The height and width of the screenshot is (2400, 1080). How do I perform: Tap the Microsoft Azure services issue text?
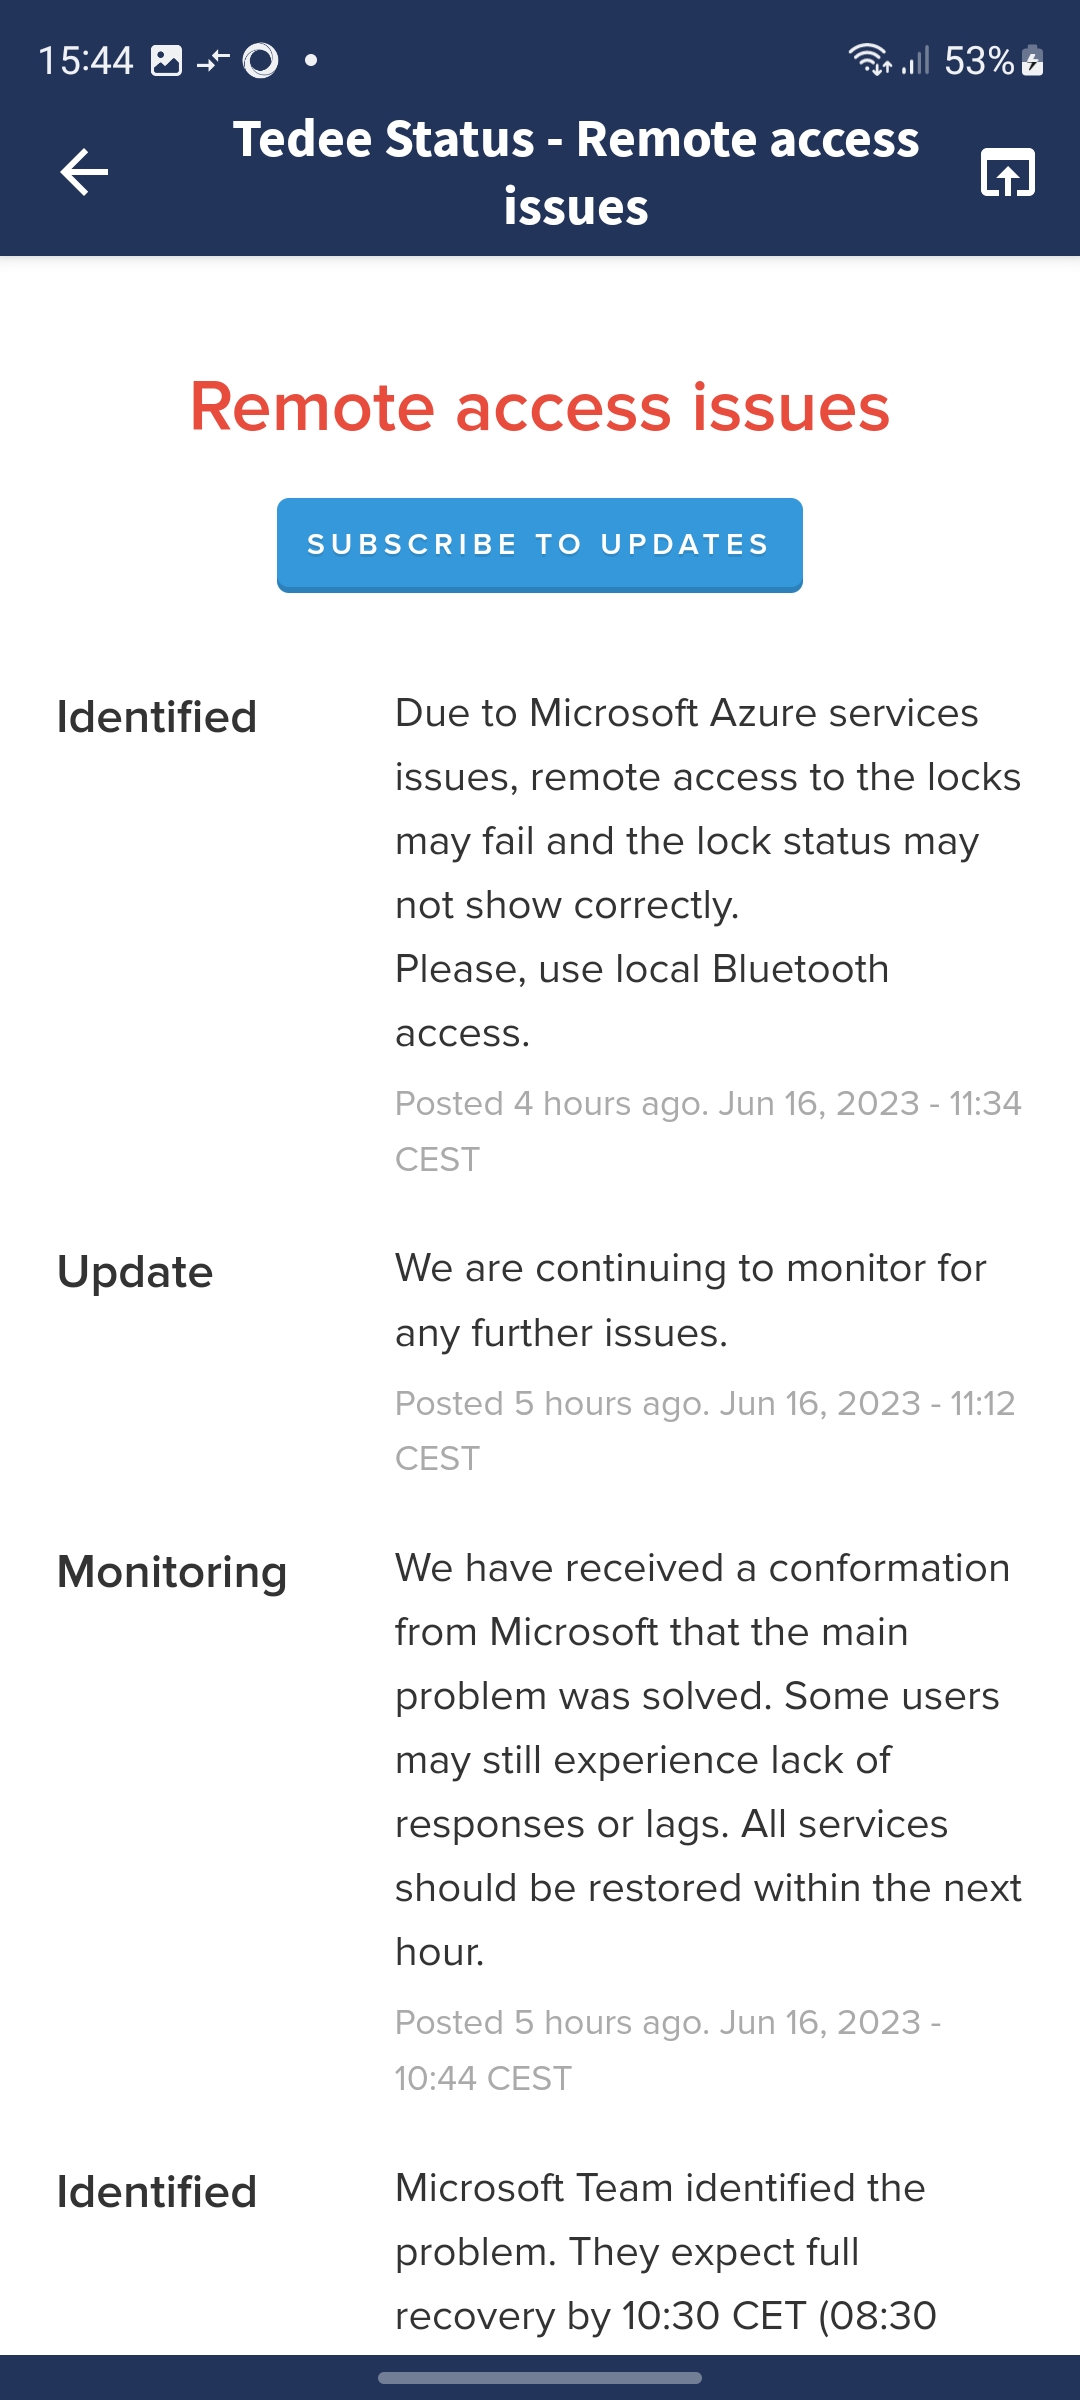point(707,872)
